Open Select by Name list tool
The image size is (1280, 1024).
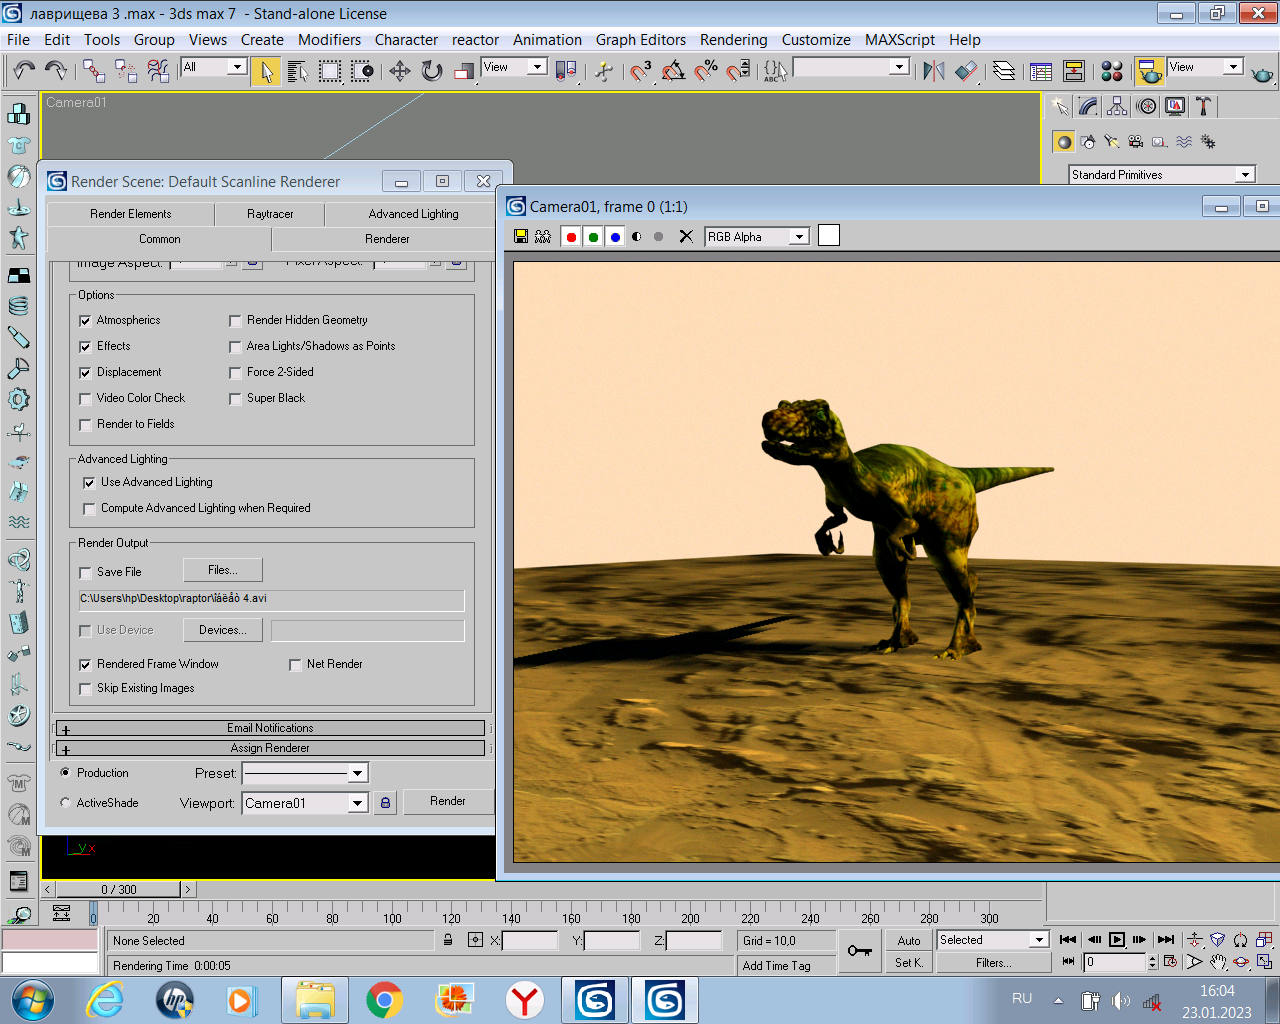coord(298,71)
